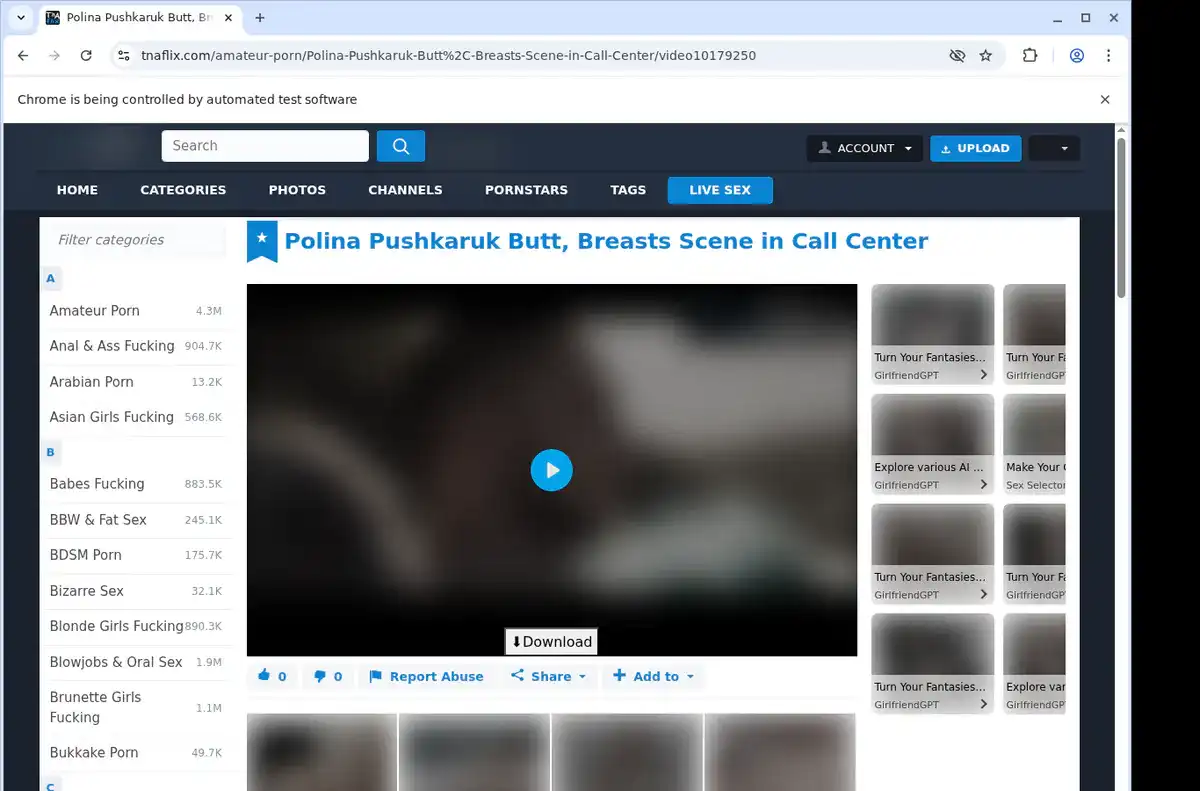
Task: Open the PHOTOS nav item
Action: coord(297,190)
